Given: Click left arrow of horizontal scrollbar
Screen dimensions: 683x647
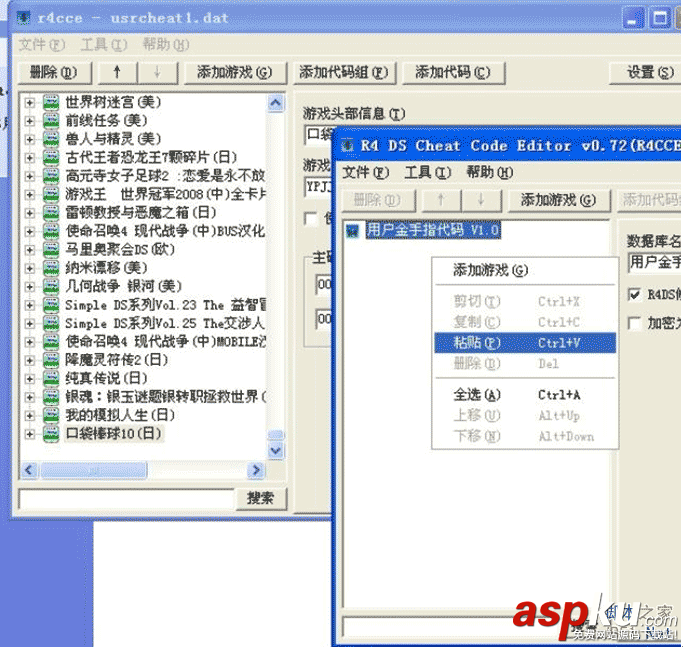Looking at the screenshot, I should (x=29, y=470).
